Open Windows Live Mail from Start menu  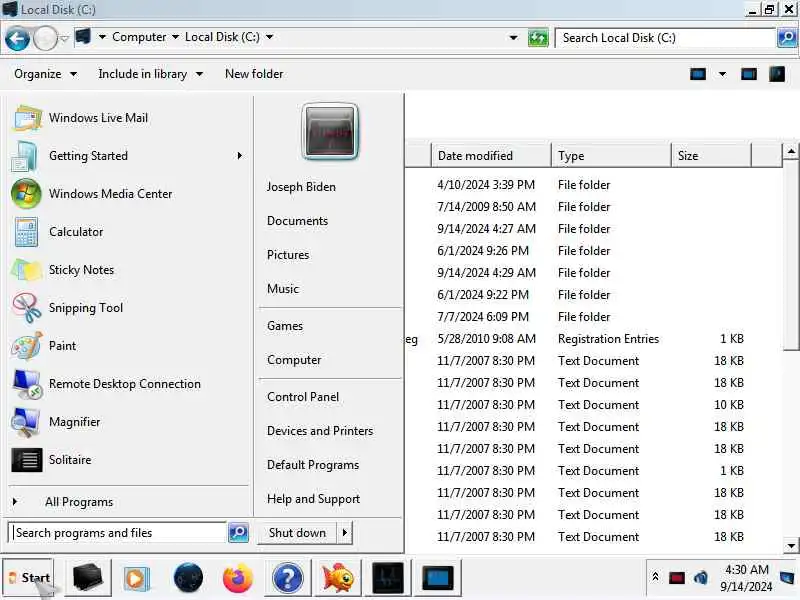pos(128,118)
